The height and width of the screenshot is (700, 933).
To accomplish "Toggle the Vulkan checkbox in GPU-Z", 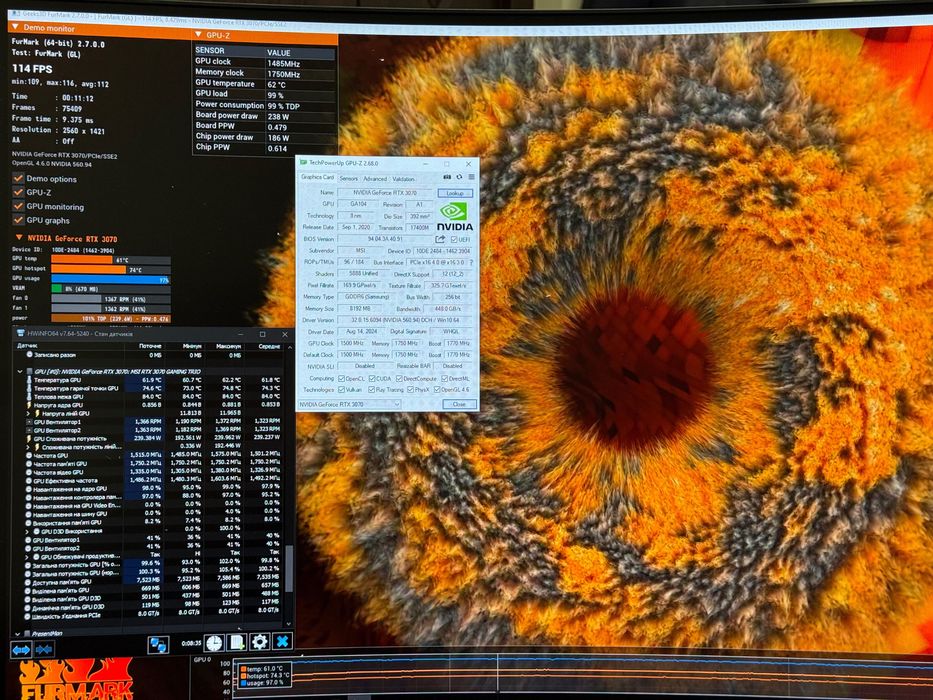I will (x=341, y=390).
